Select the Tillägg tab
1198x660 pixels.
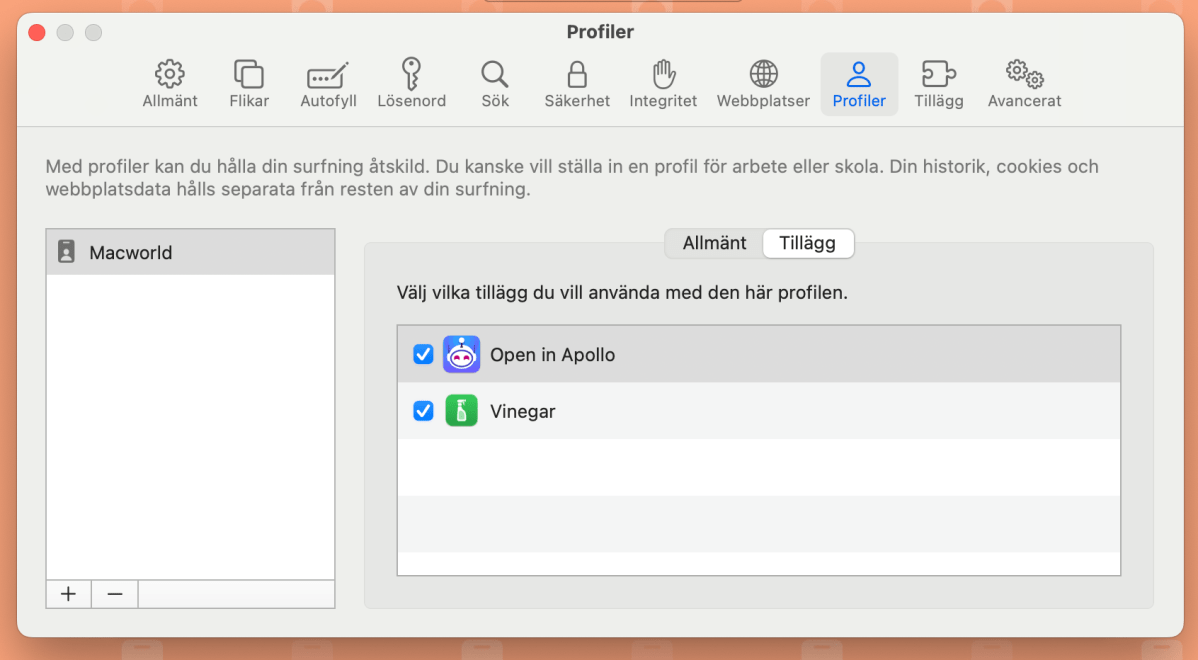click(x=808, y=243)
